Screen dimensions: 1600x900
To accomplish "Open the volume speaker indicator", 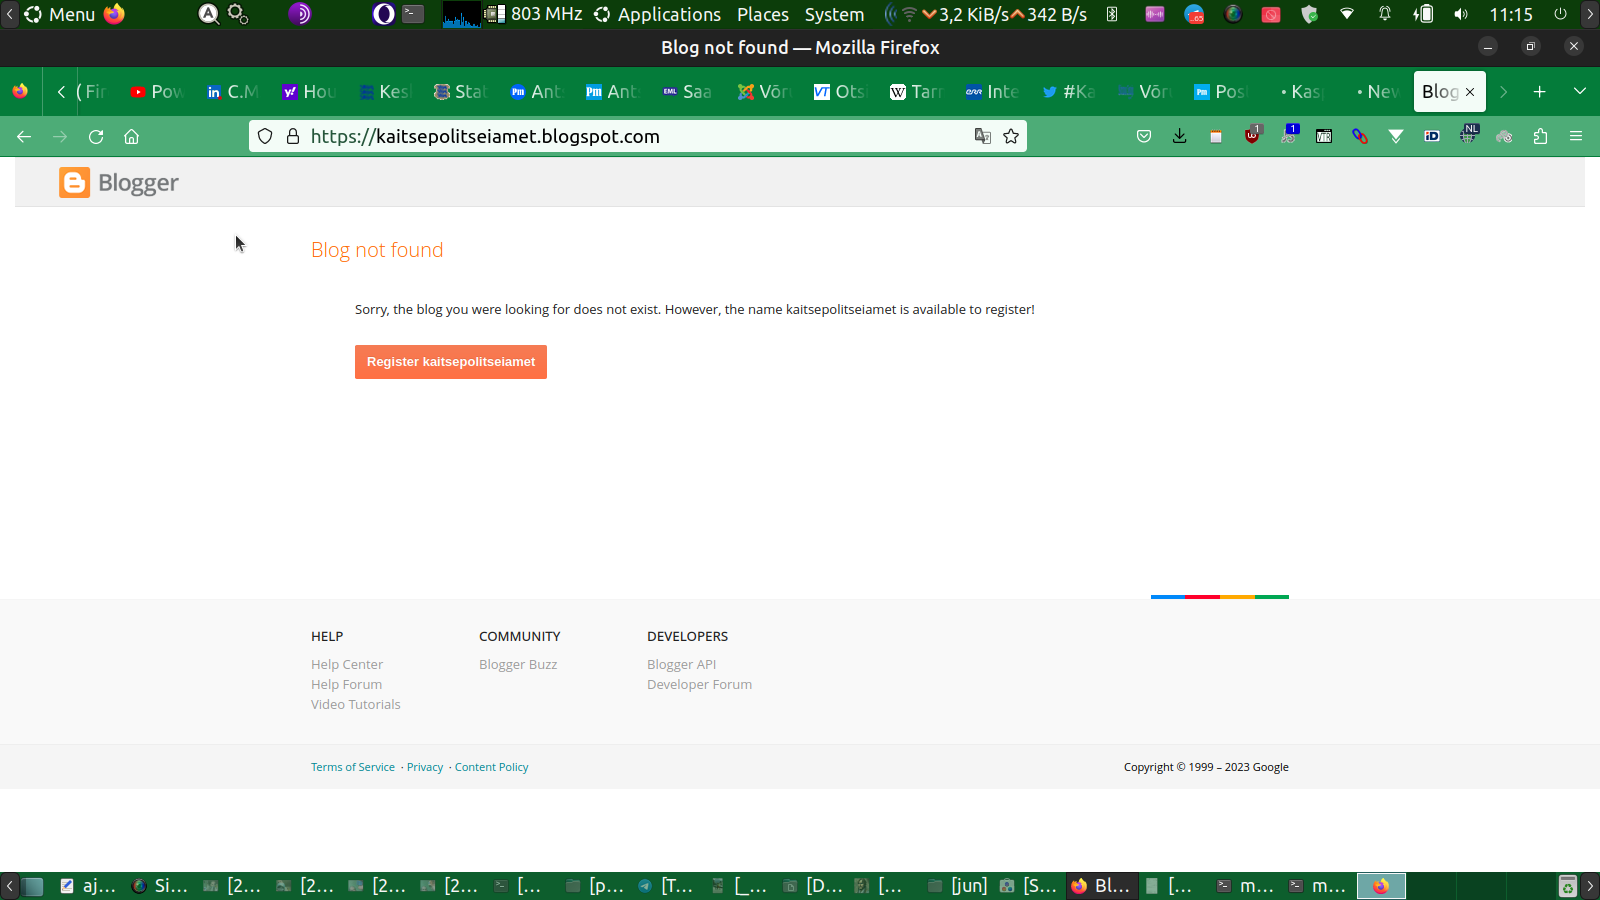I will [x=1461, y=14].
